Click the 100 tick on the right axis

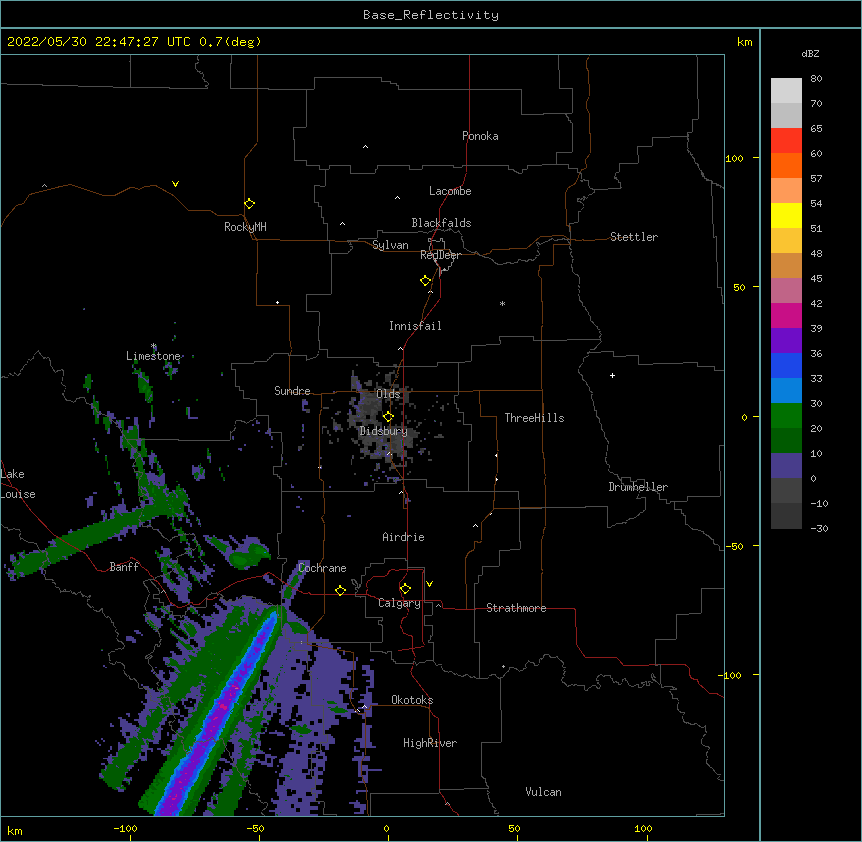(734, 158)
